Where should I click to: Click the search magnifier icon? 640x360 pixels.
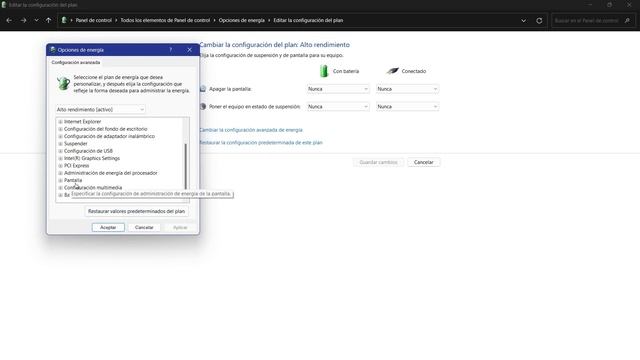pyautogui.click(x=627, y=20)
